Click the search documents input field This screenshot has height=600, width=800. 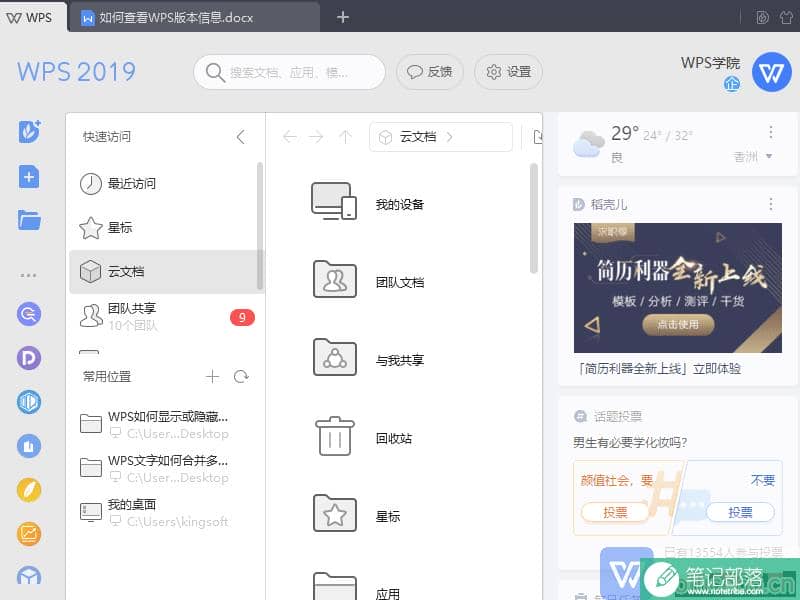[289, 72]
